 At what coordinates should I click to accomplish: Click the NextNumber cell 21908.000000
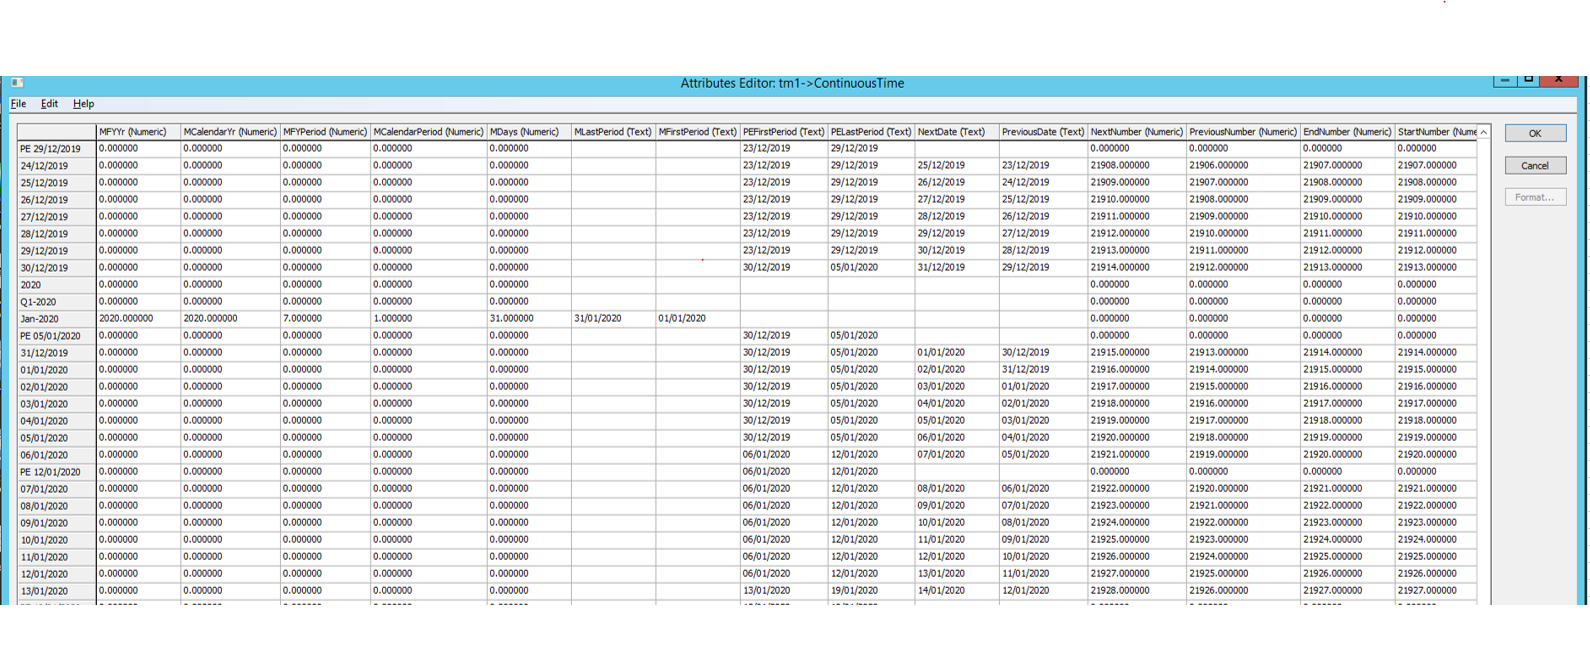pos(1137,165)
